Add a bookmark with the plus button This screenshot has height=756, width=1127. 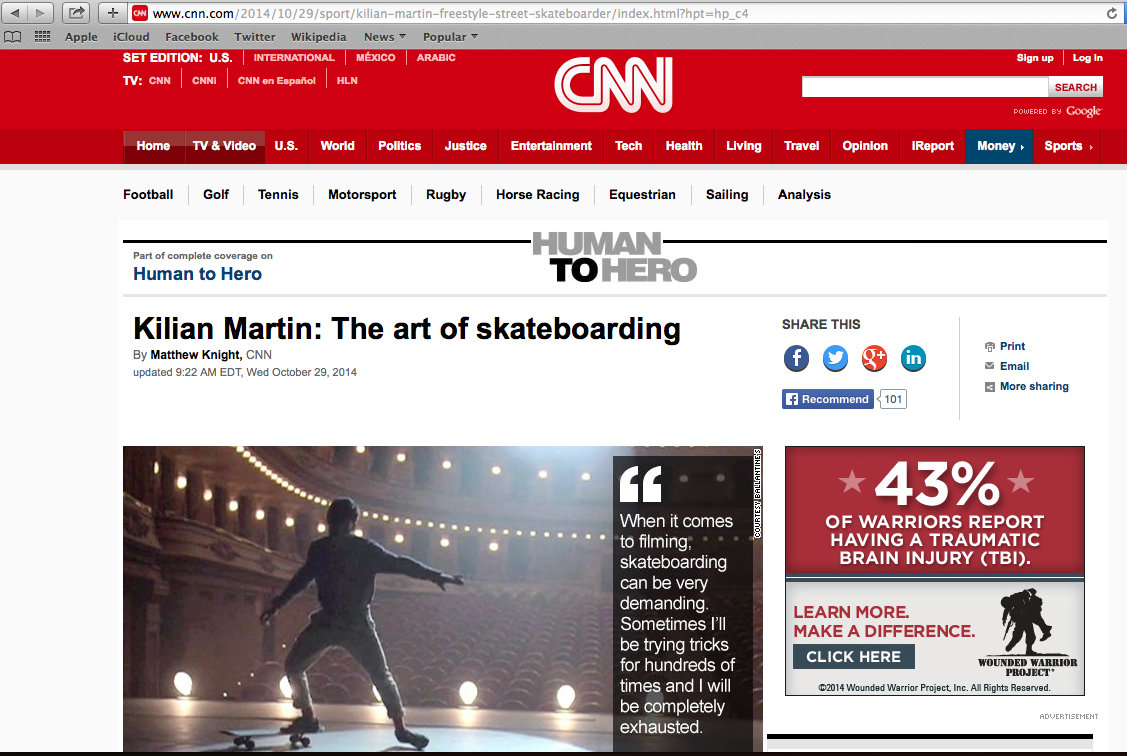pyautogui.click(x=113, y=13)
